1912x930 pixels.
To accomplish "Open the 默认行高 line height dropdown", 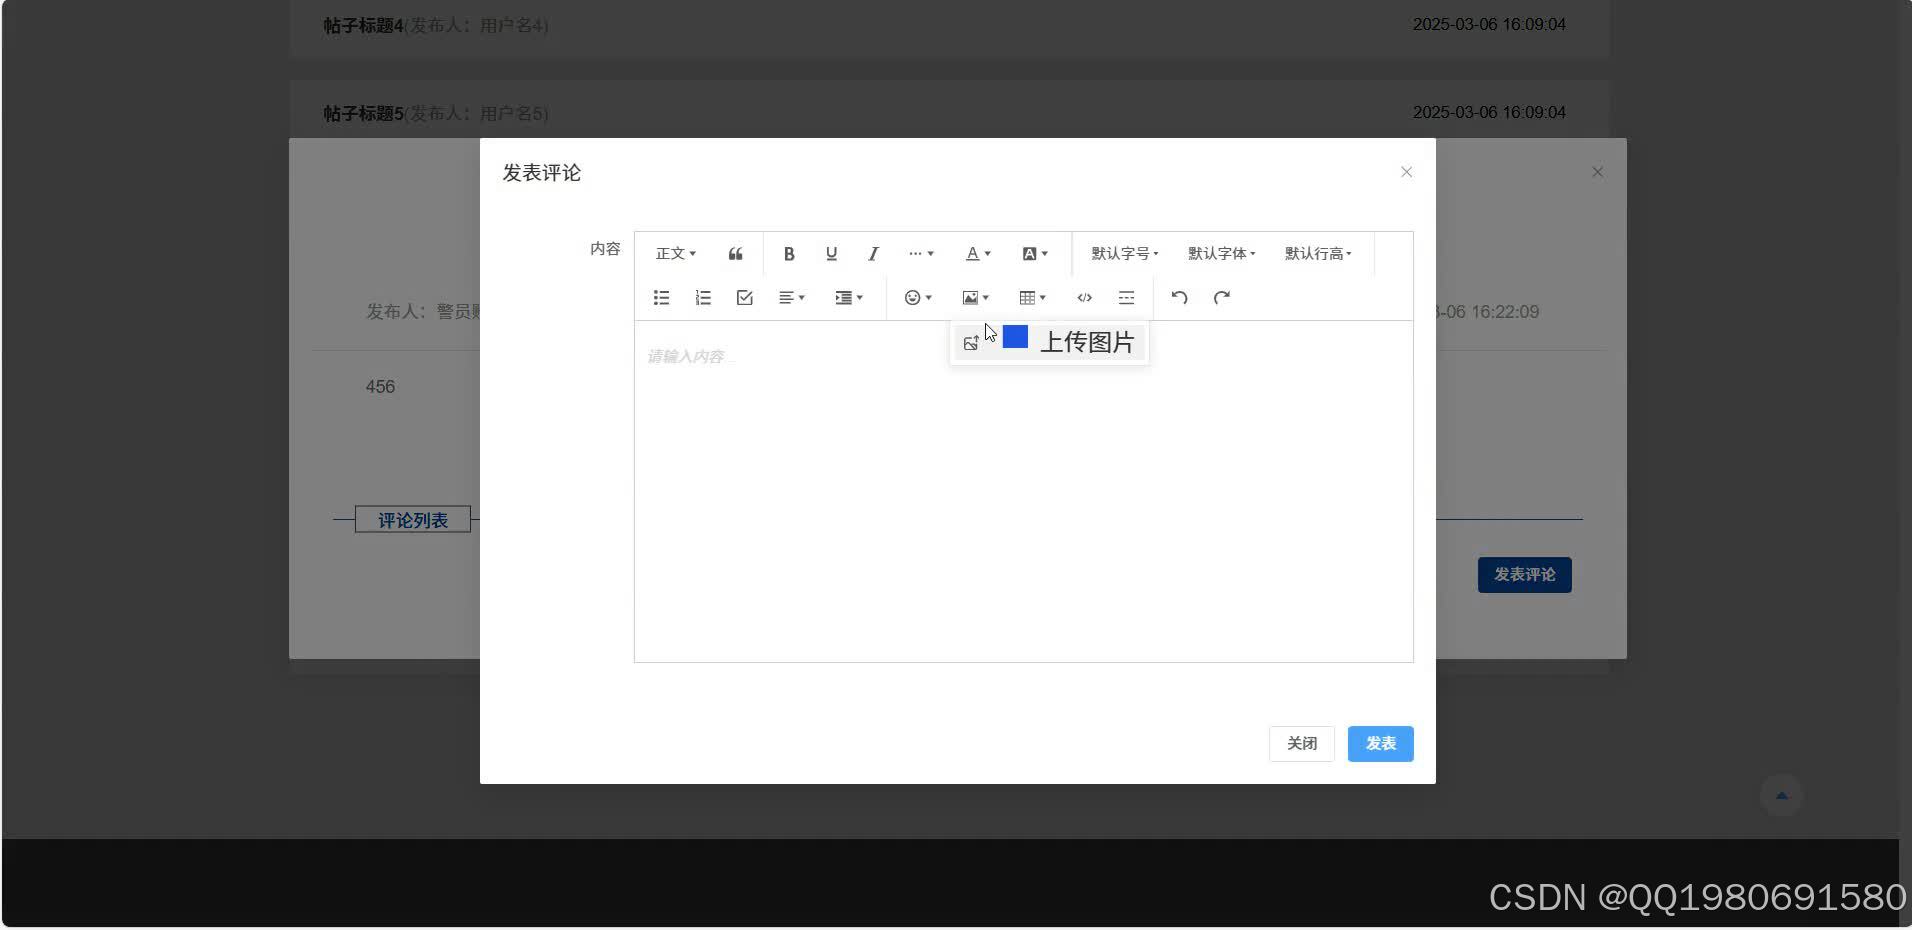I will coord(1318,254).
